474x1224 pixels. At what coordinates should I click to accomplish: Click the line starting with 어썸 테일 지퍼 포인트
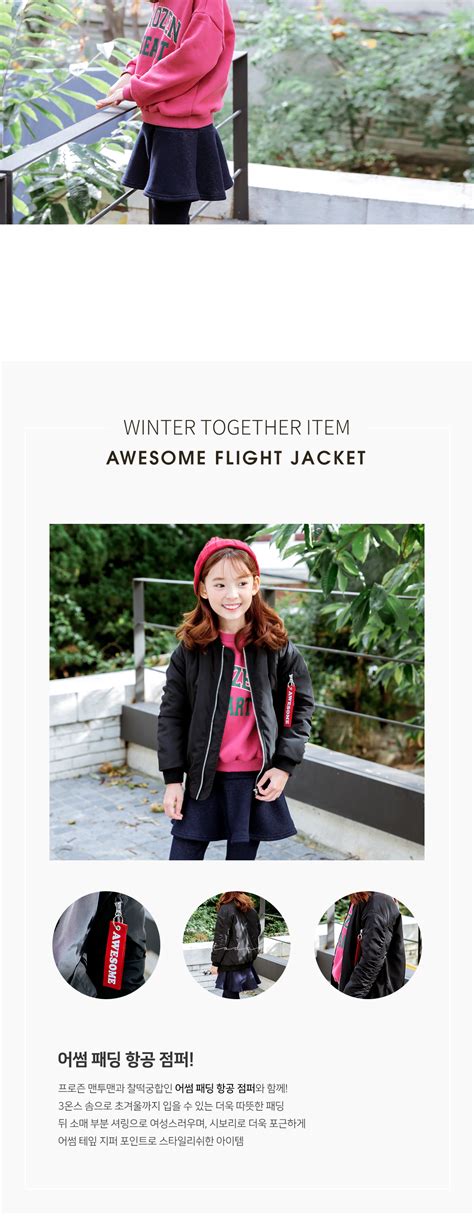pyautogui.click(x=151, y=1140)
